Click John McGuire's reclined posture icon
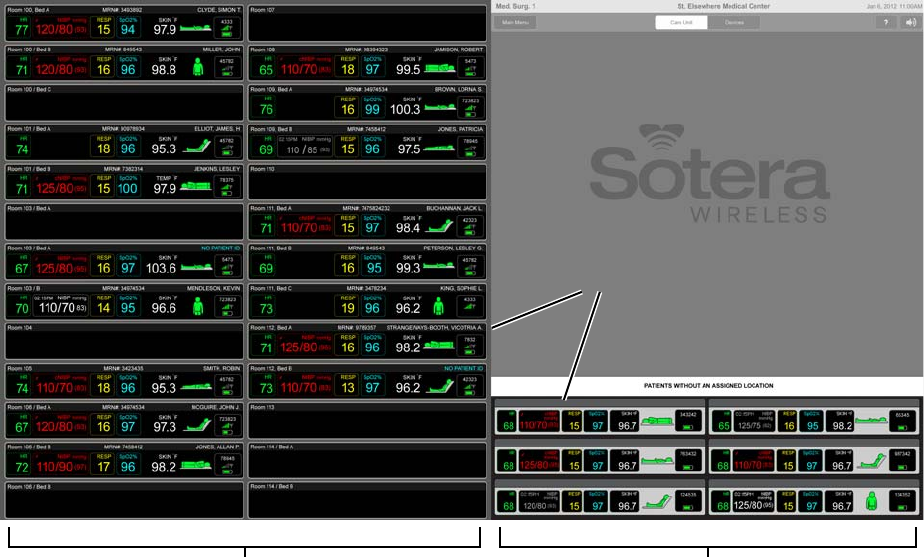This screenshot has width=924, height=557. click(x=197, y=424)
